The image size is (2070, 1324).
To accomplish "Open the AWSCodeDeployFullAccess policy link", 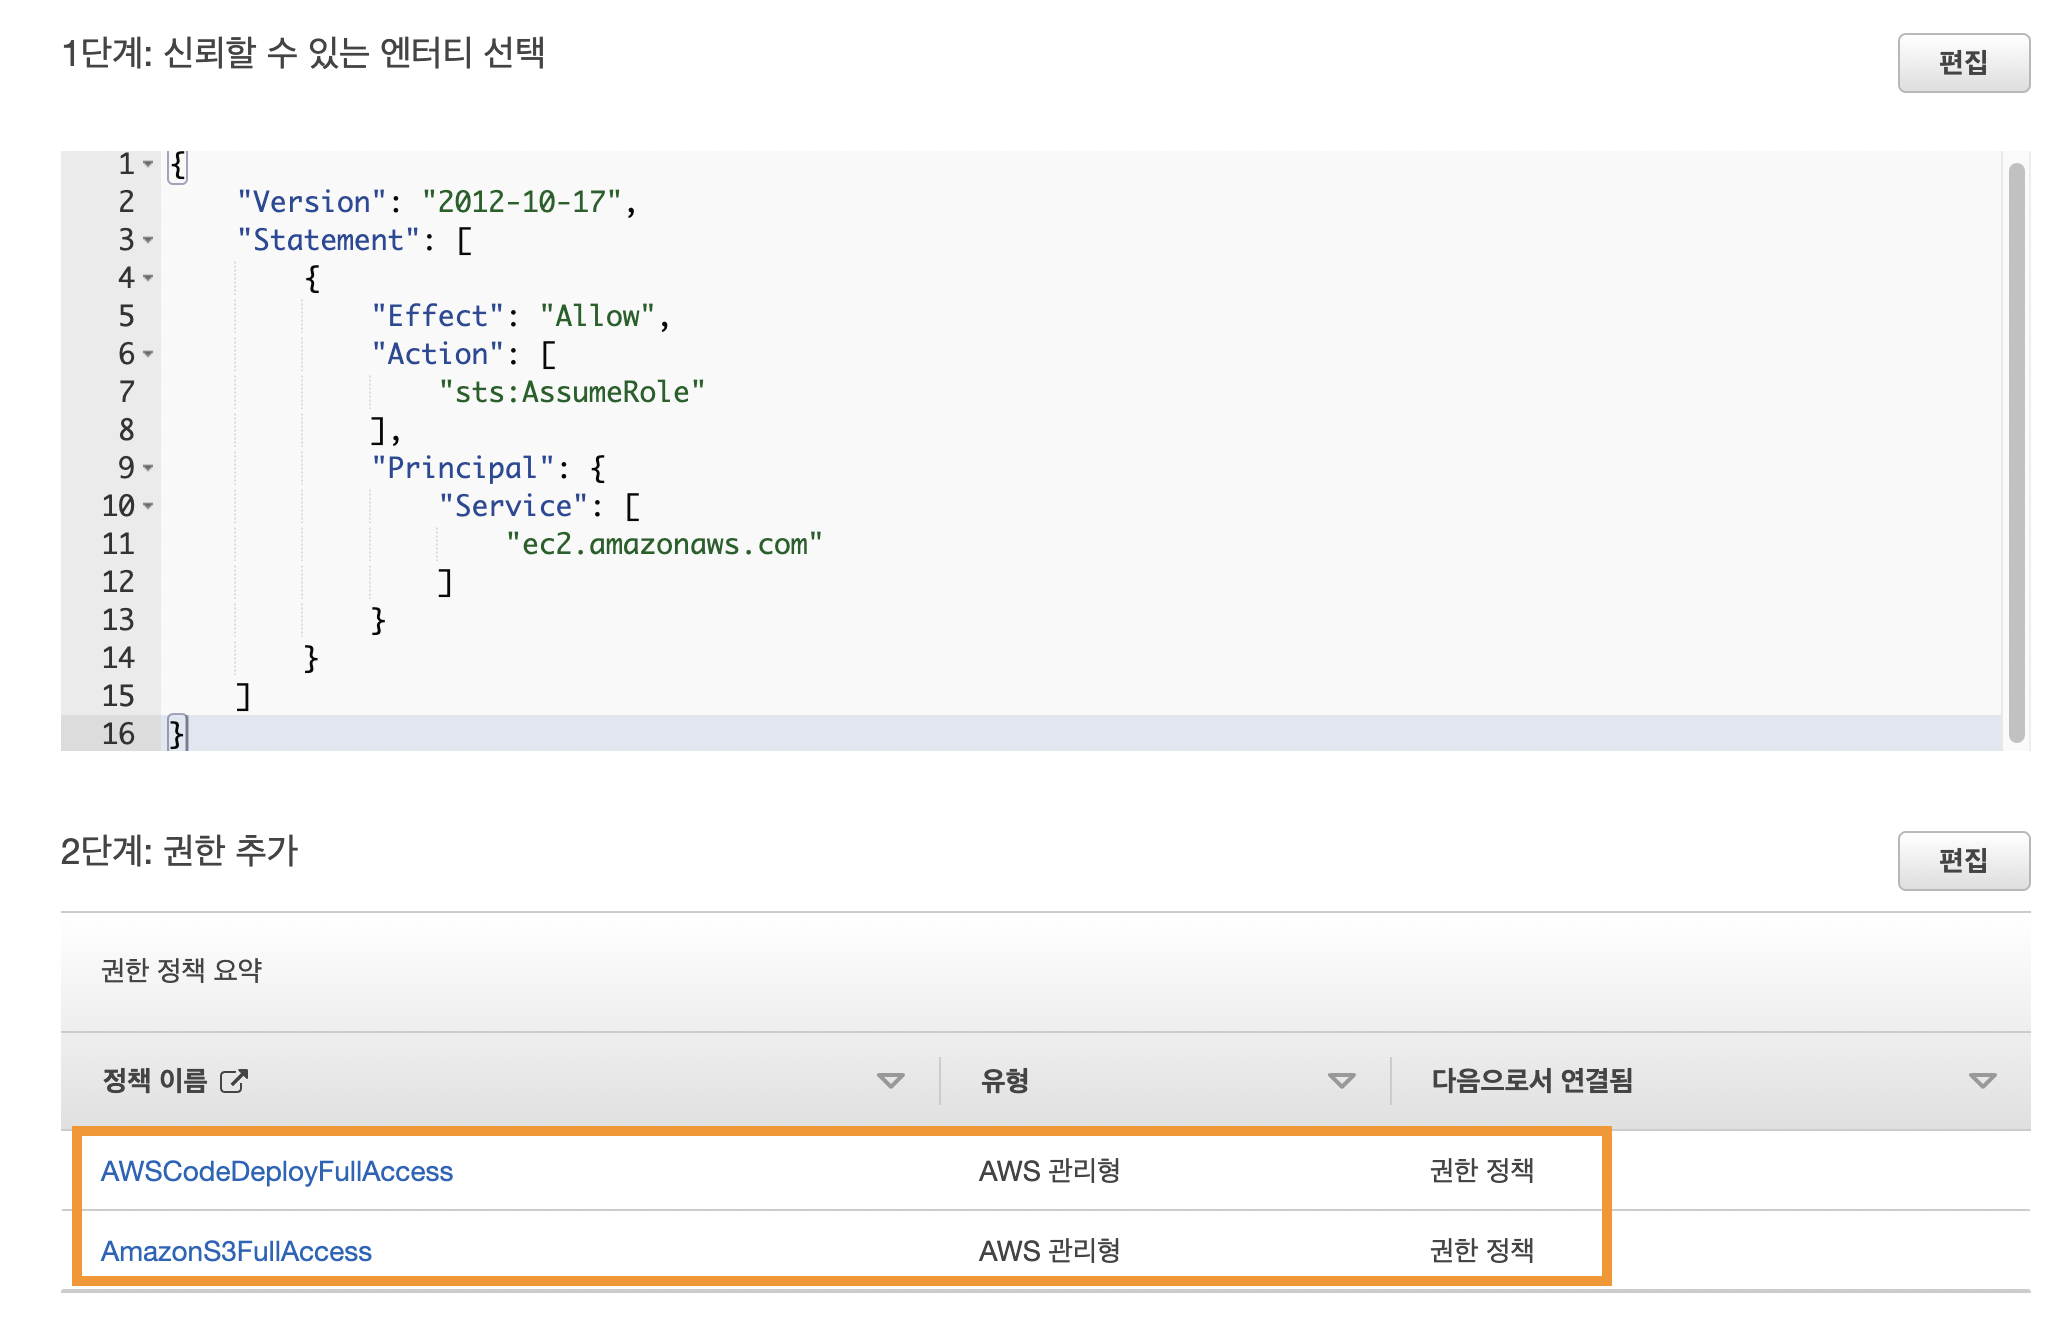I will [277, 1171].
